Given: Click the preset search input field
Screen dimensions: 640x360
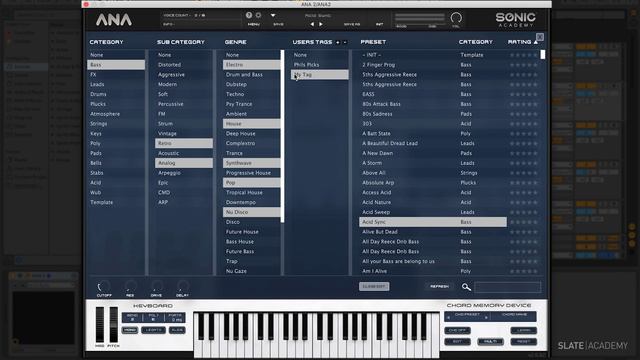Looking at the screenshot, I should tap(507, 287).
